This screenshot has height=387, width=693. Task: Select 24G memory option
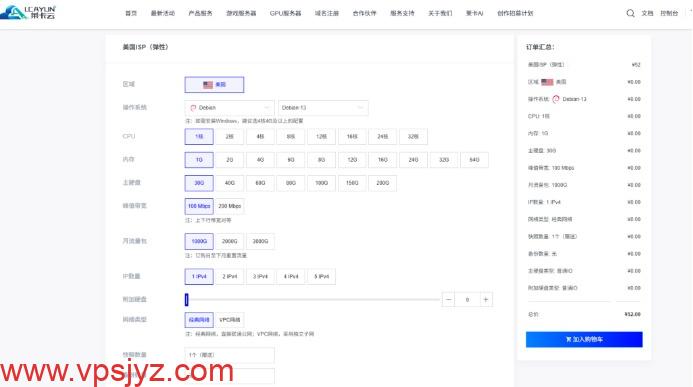coord(413,160)
